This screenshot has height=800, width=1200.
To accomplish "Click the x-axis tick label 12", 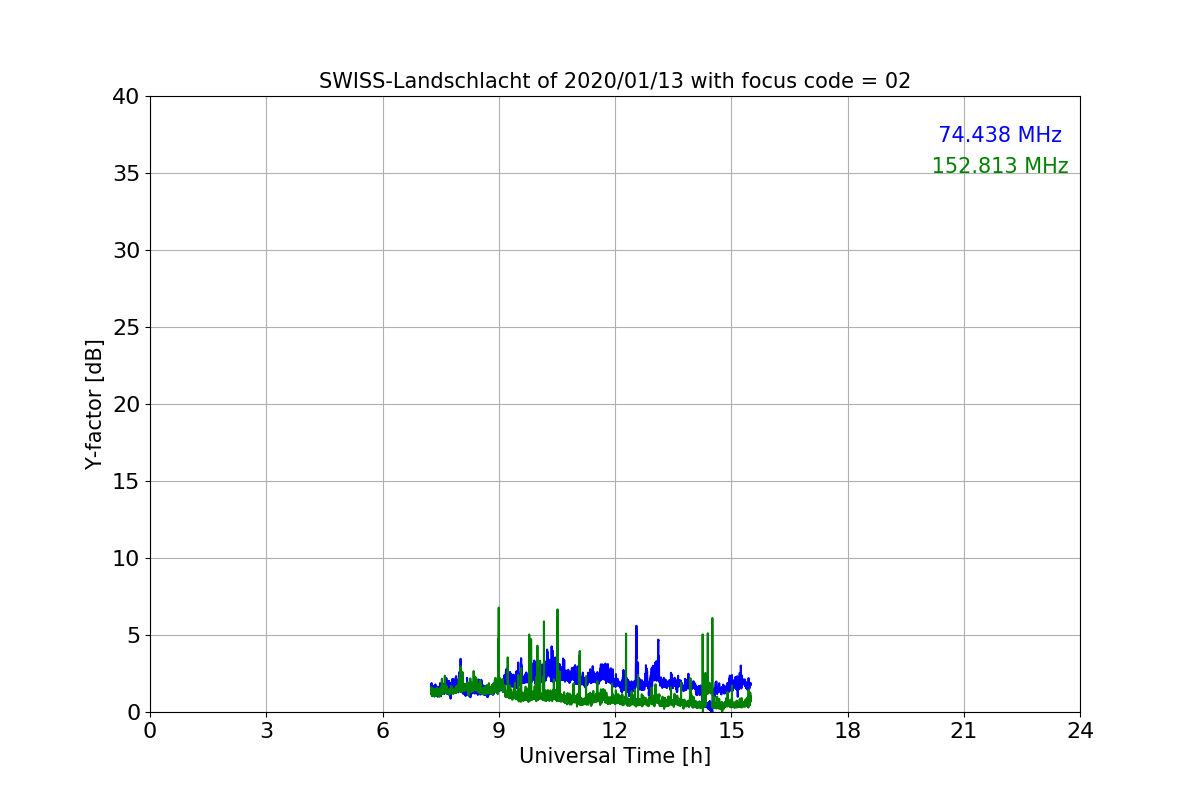I will click(615, 731).
